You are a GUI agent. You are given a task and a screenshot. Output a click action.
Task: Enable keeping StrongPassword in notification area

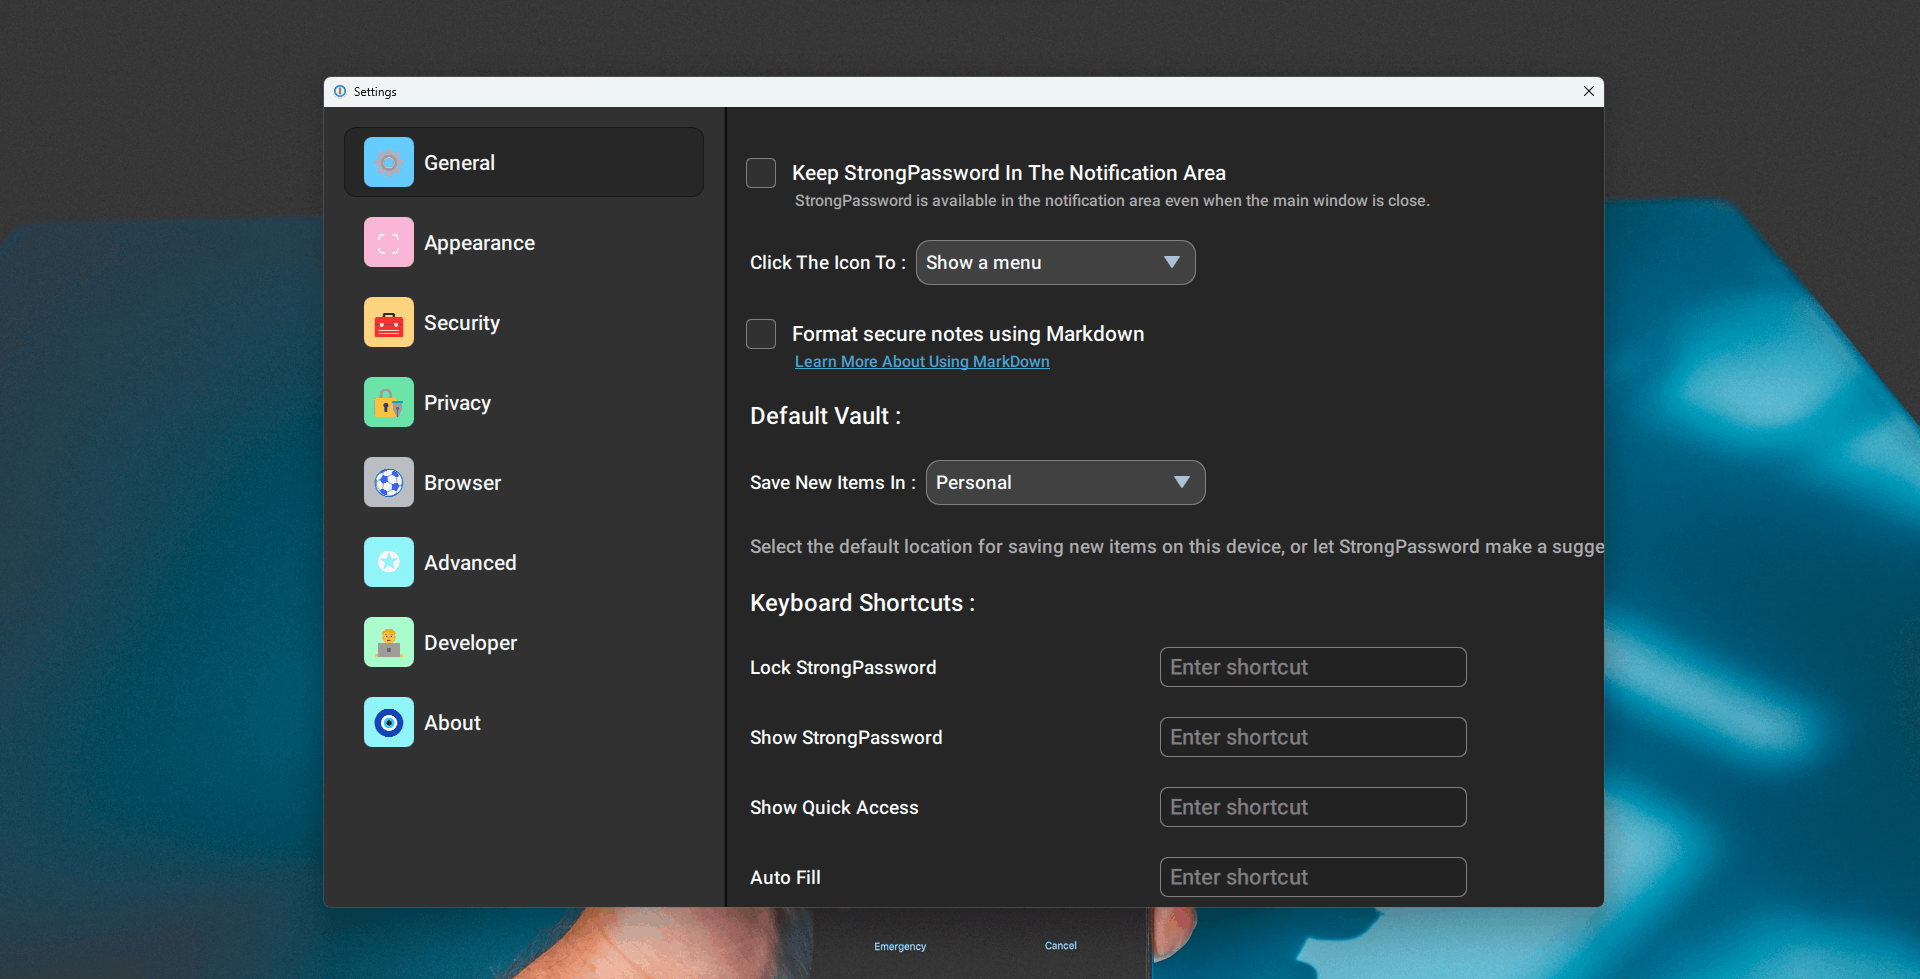coord(760,172)
